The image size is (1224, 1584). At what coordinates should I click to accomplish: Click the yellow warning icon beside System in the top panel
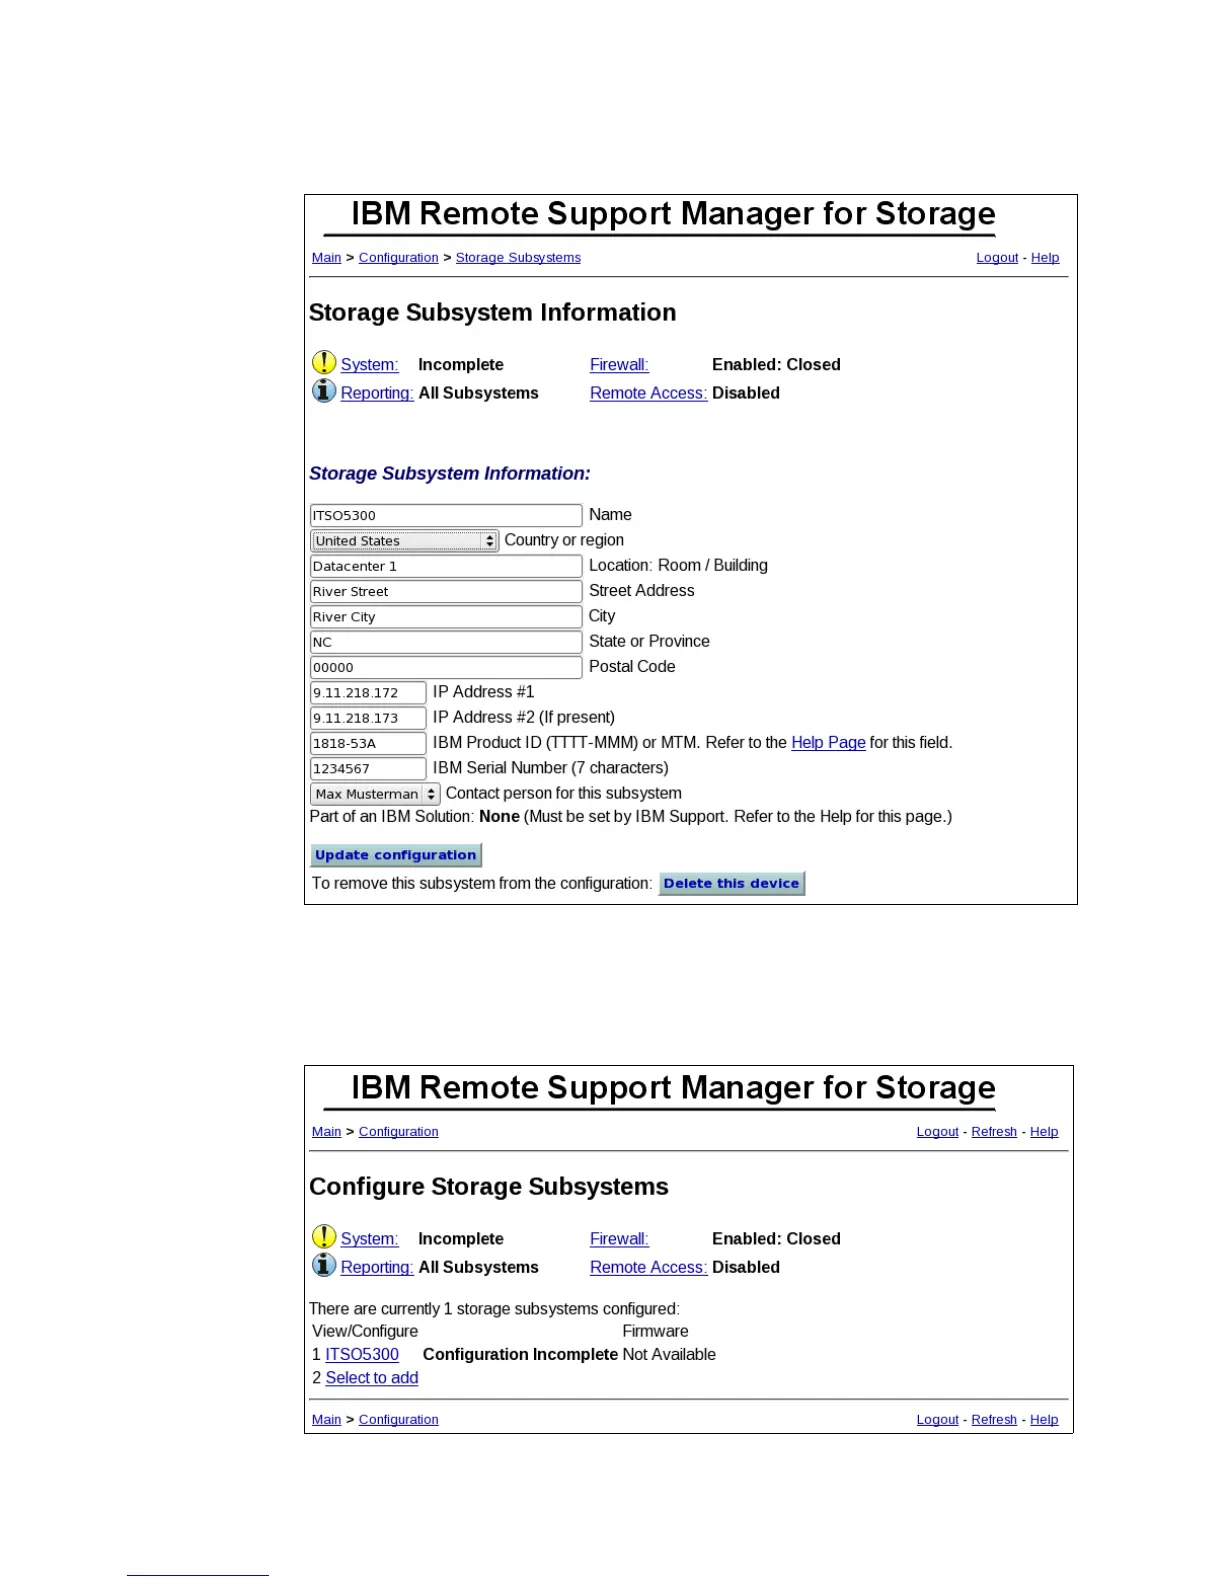(x=324, y=362)
